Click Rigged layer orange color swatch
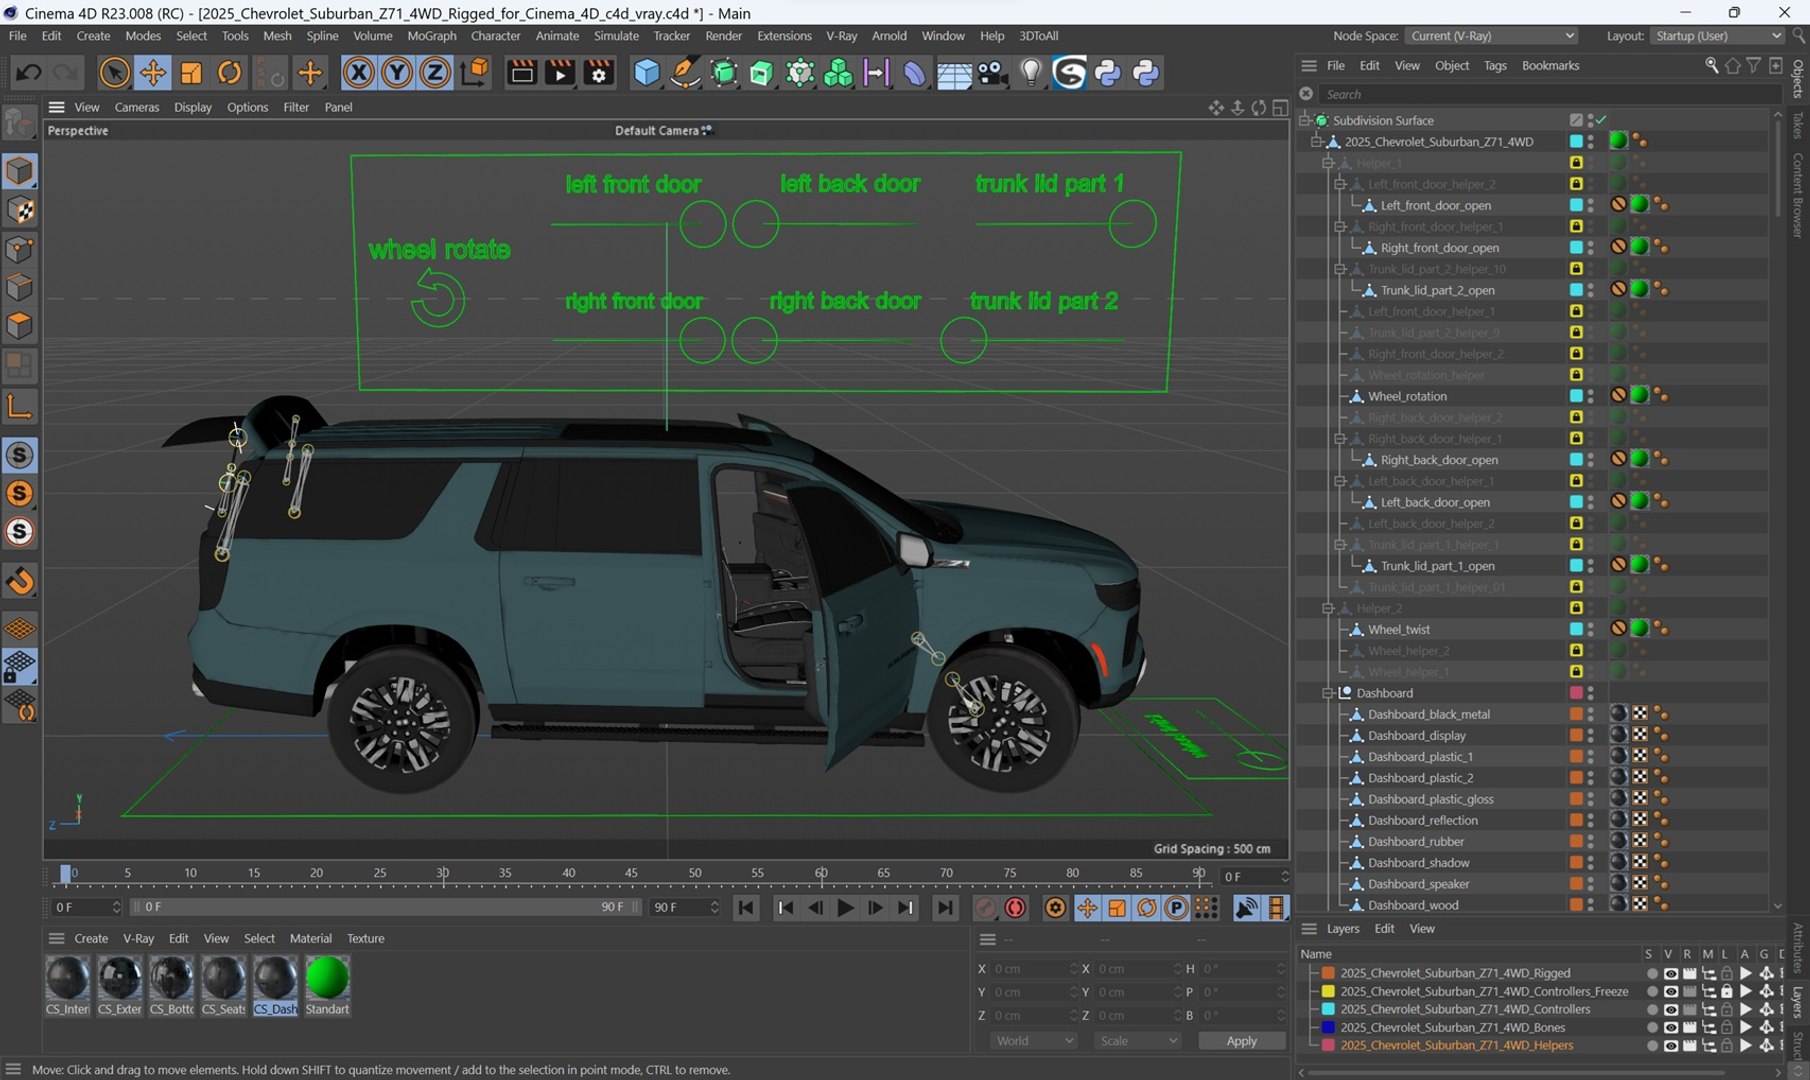This screenshot has width=1810, height=1080. (1328, 973)
